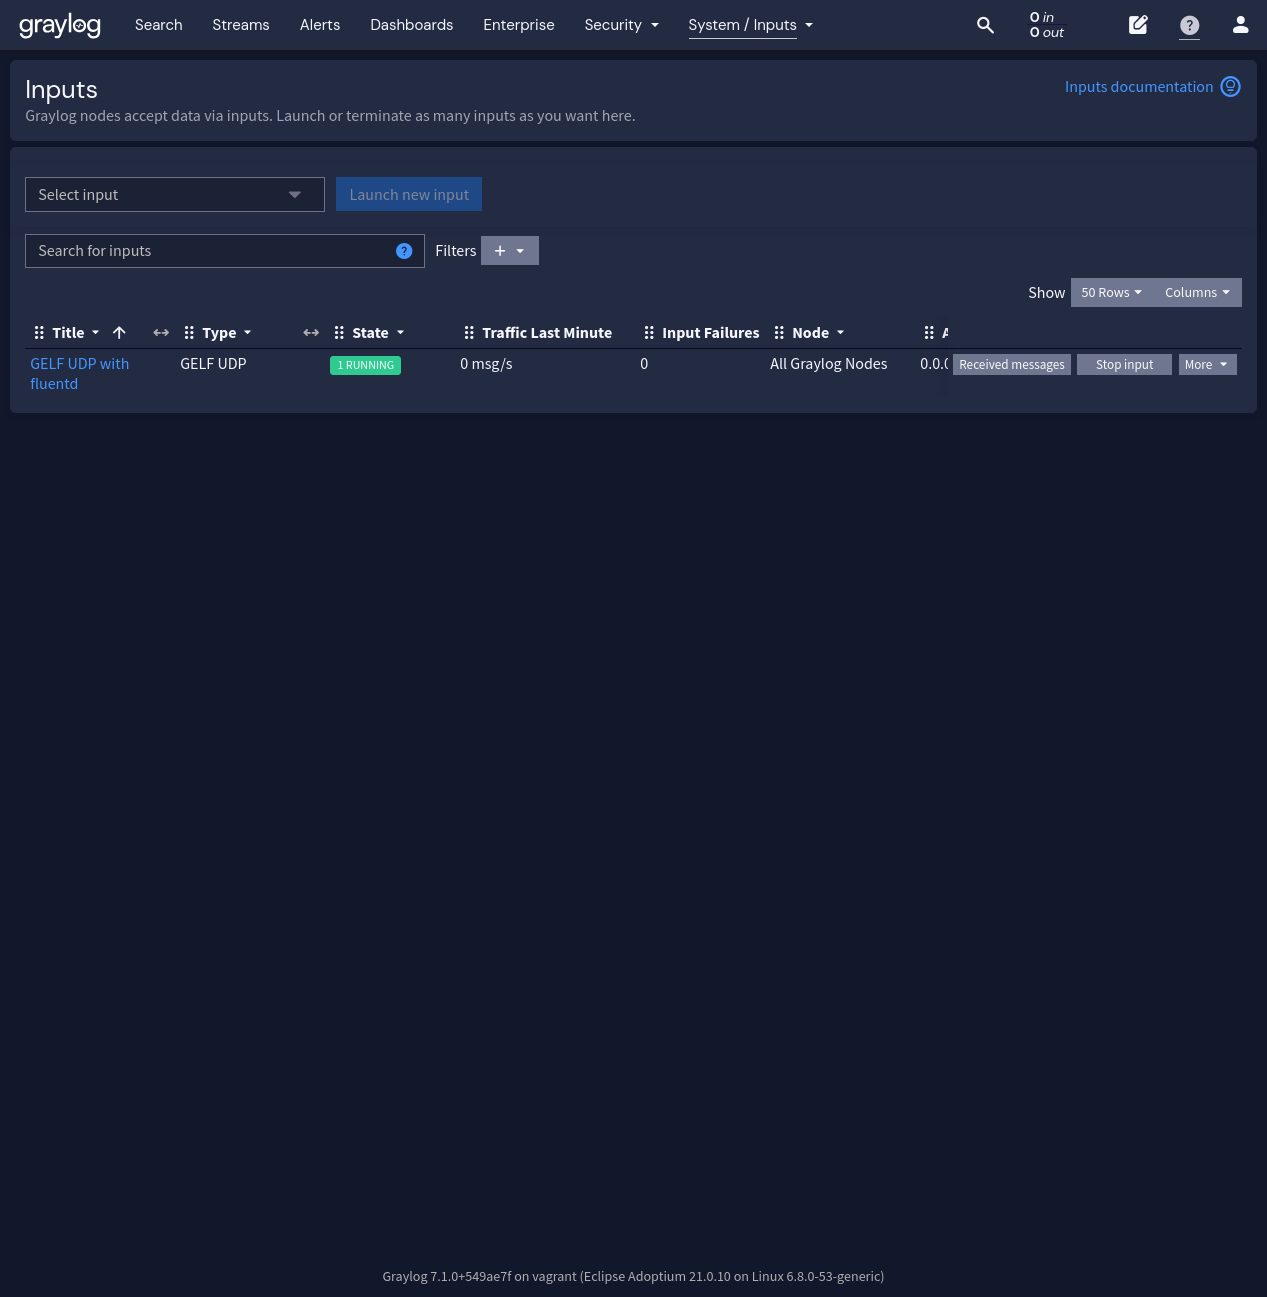
Task: Open the scratchpad edit icon
Action: (x=1138, y=25)
